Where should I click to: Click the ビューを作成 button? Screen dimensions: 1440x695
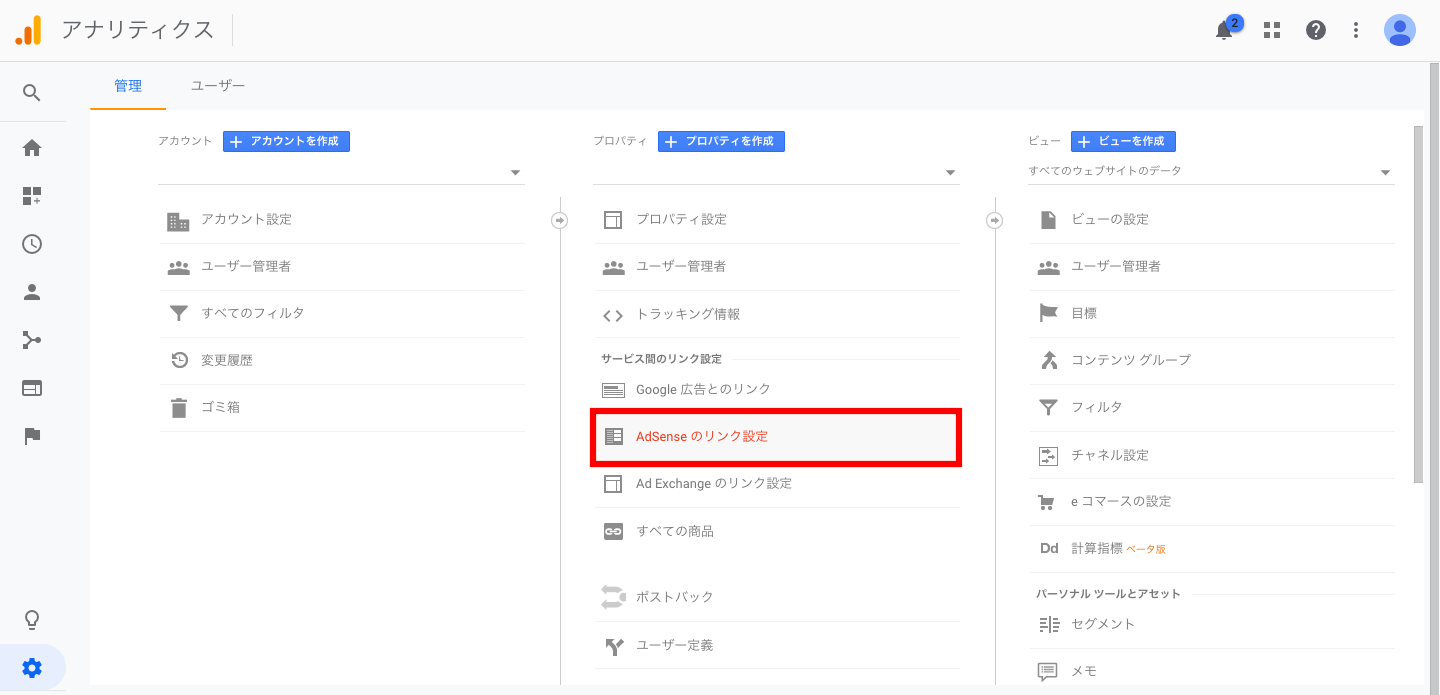tap(1123, 142)
